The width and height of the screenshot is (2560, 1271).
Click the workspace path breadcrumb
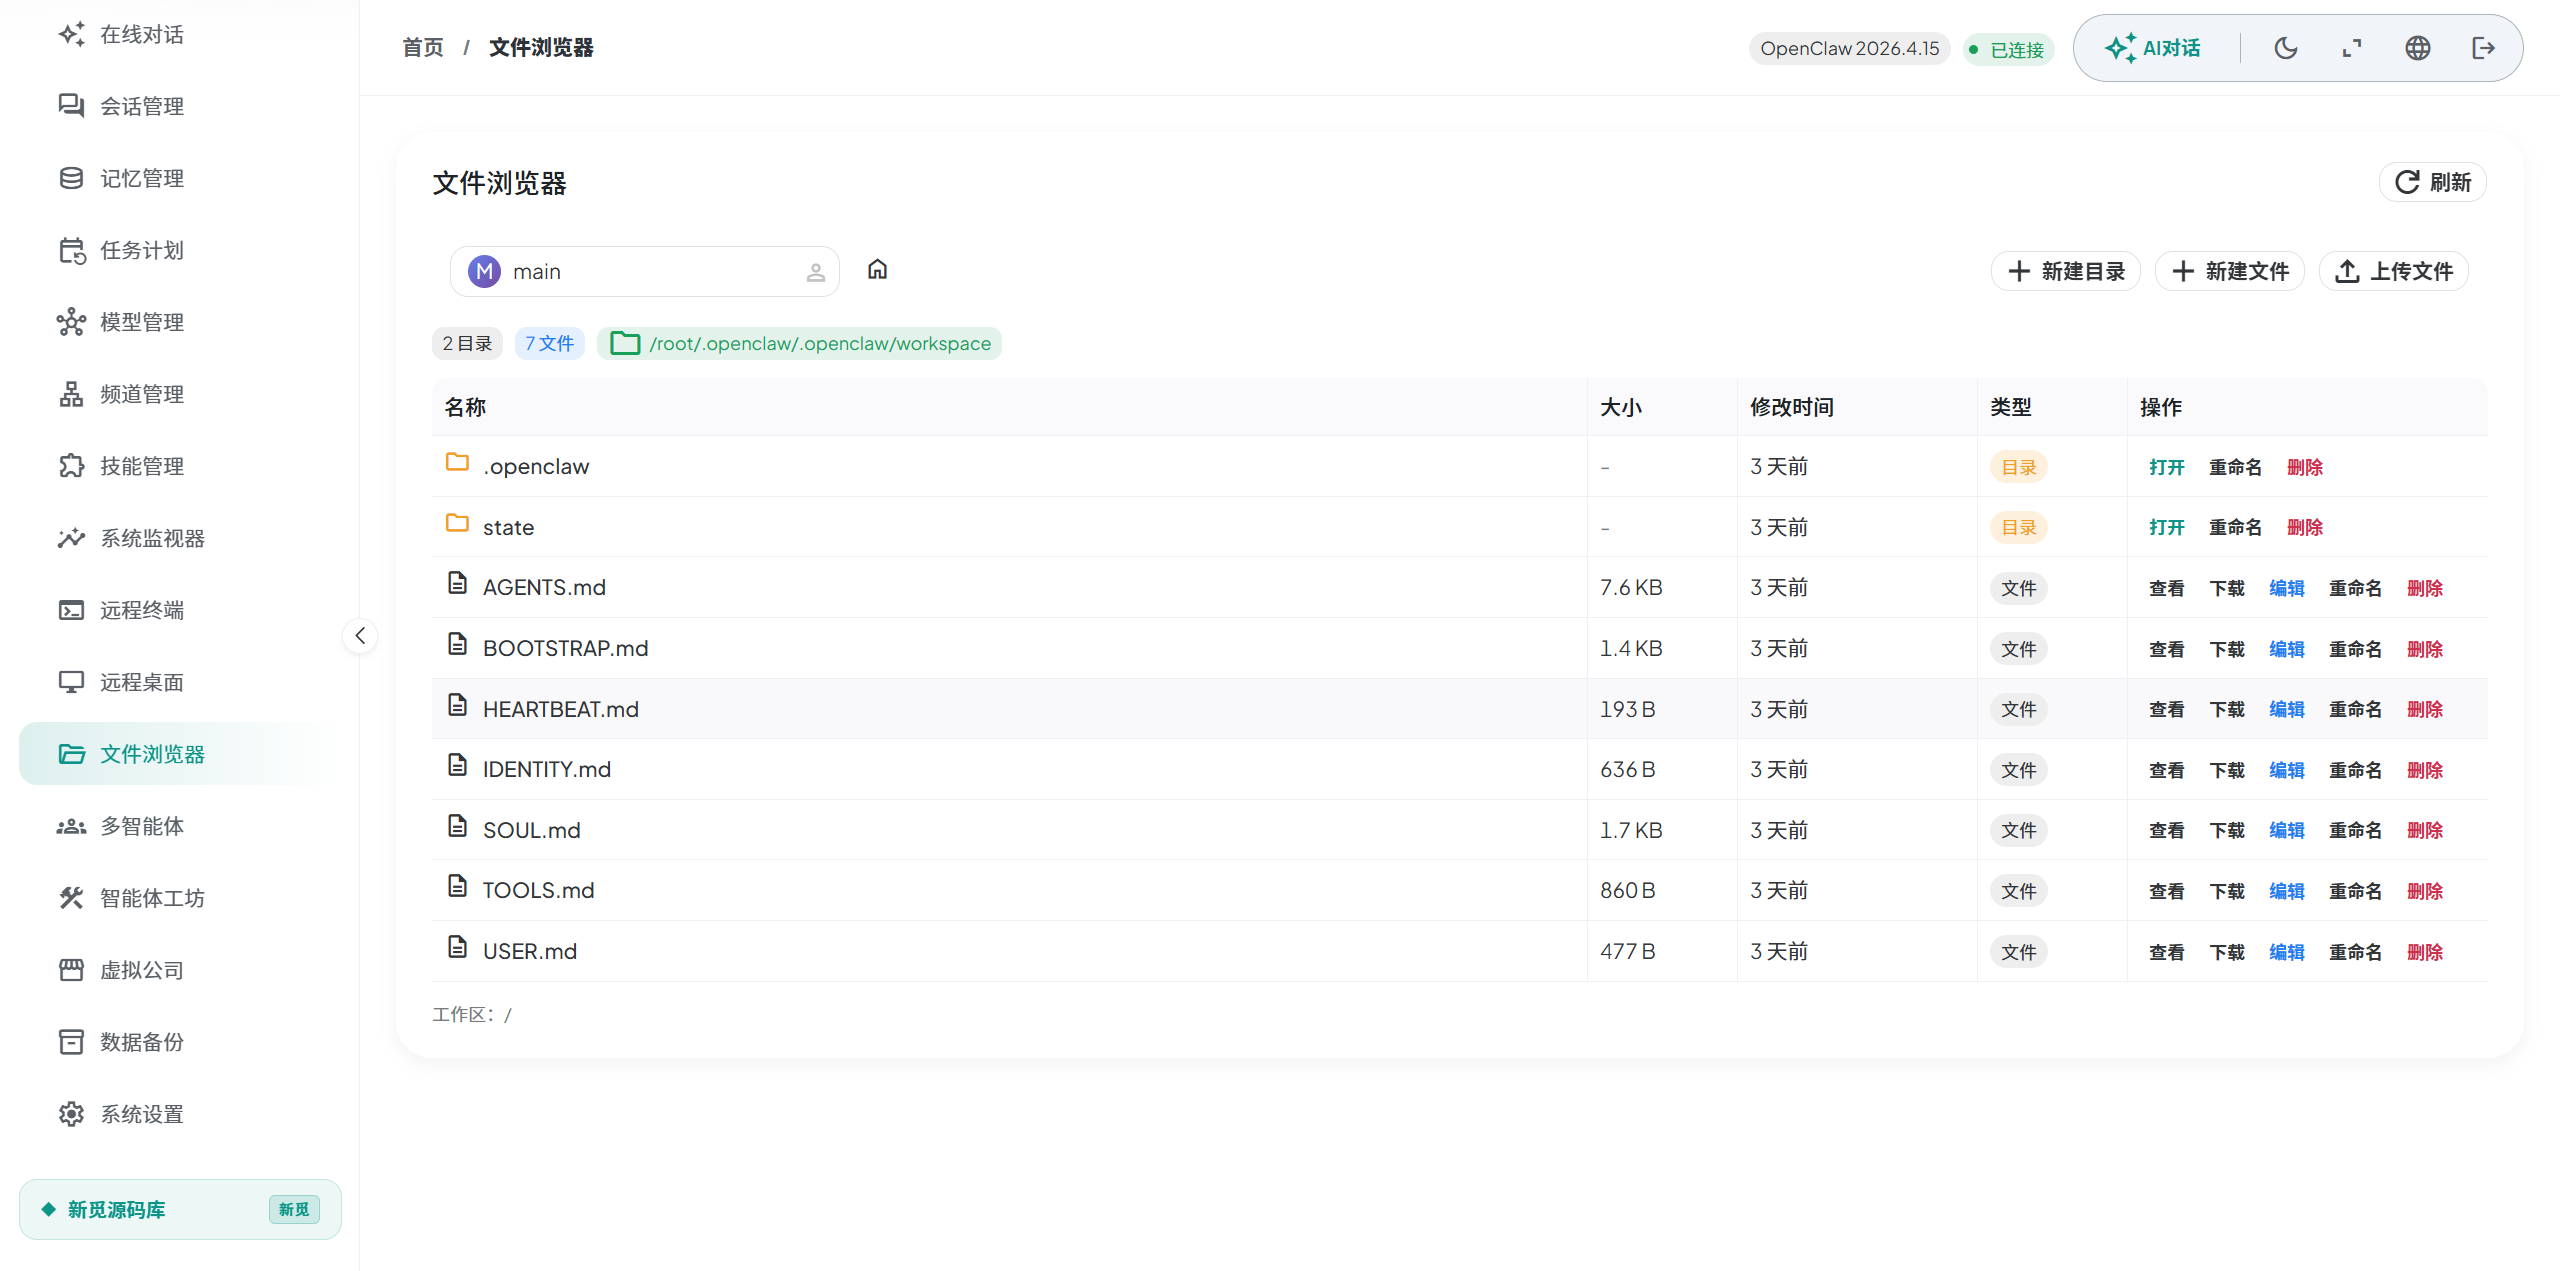click(x=819, y=343)
